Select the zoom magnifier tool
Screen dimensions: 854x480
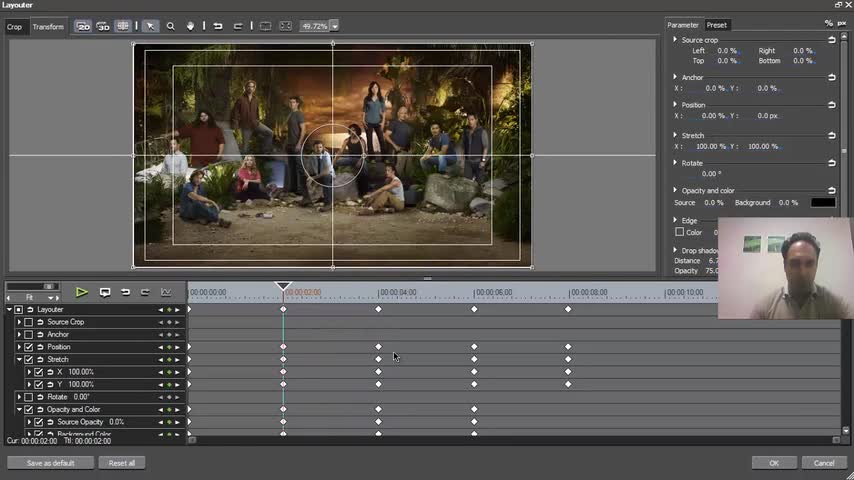(170, 26)
